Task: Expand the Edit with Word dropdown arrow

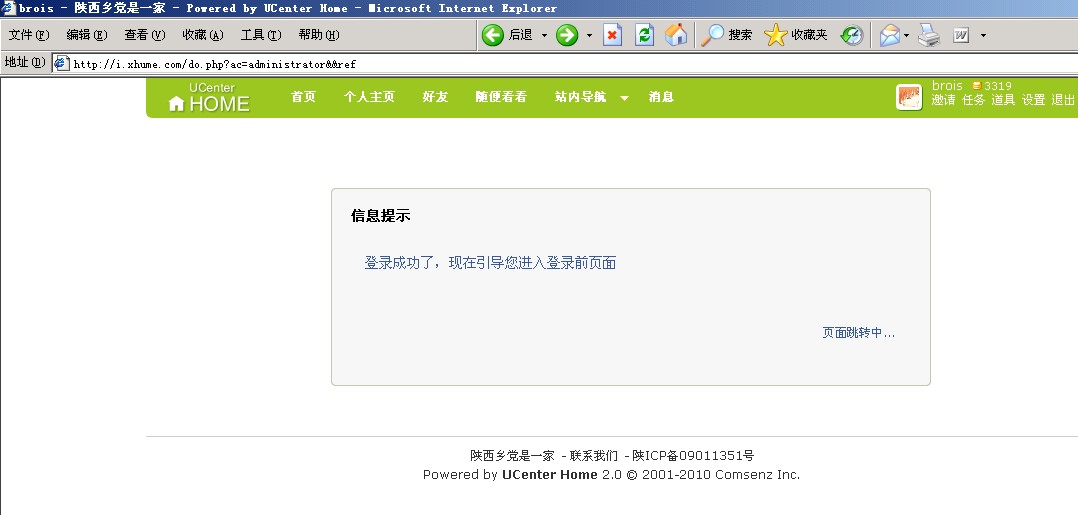Action: (983, 35)
